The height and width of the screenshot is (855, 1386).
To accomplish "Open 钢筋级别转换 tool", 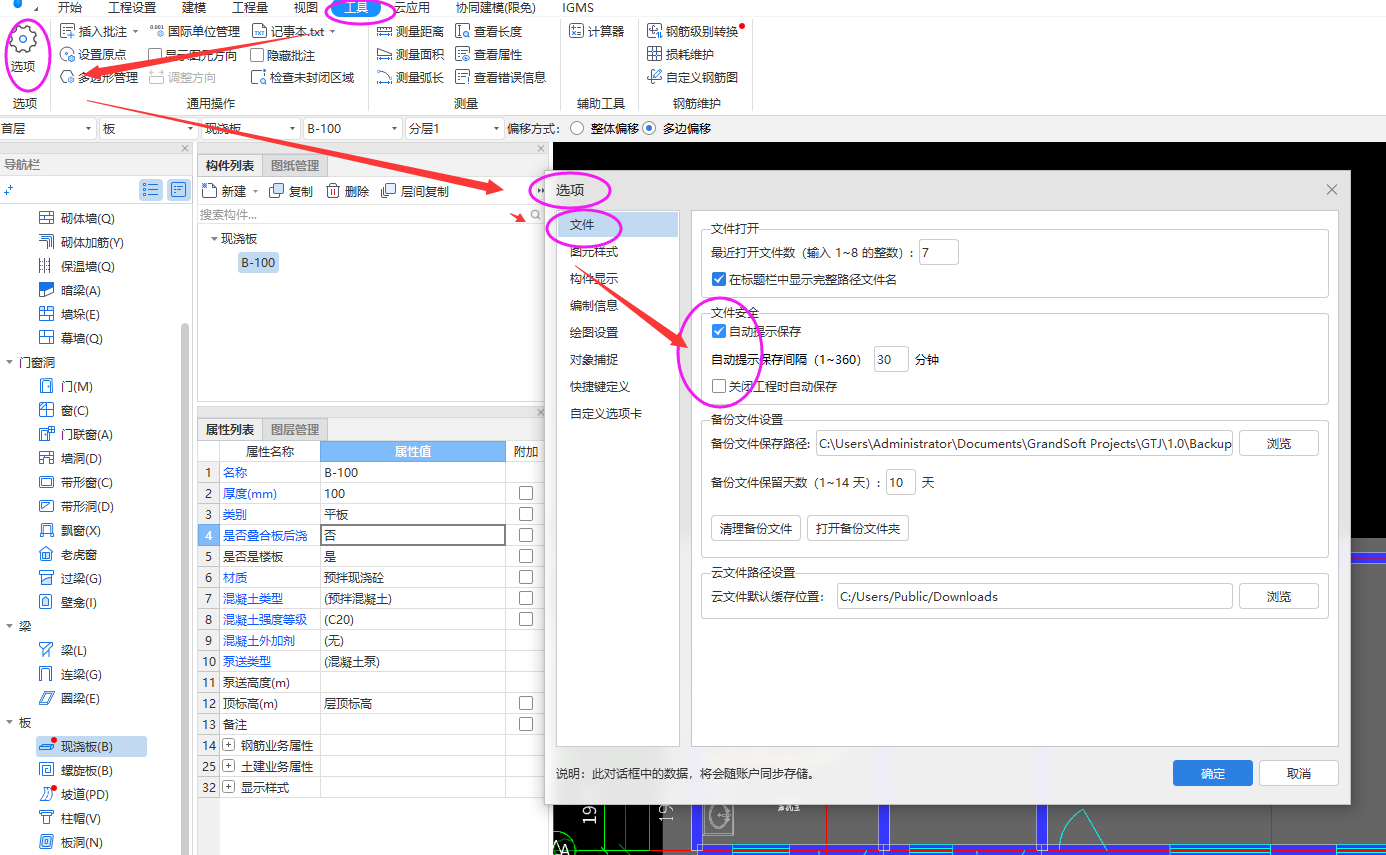I will point(693,32).
